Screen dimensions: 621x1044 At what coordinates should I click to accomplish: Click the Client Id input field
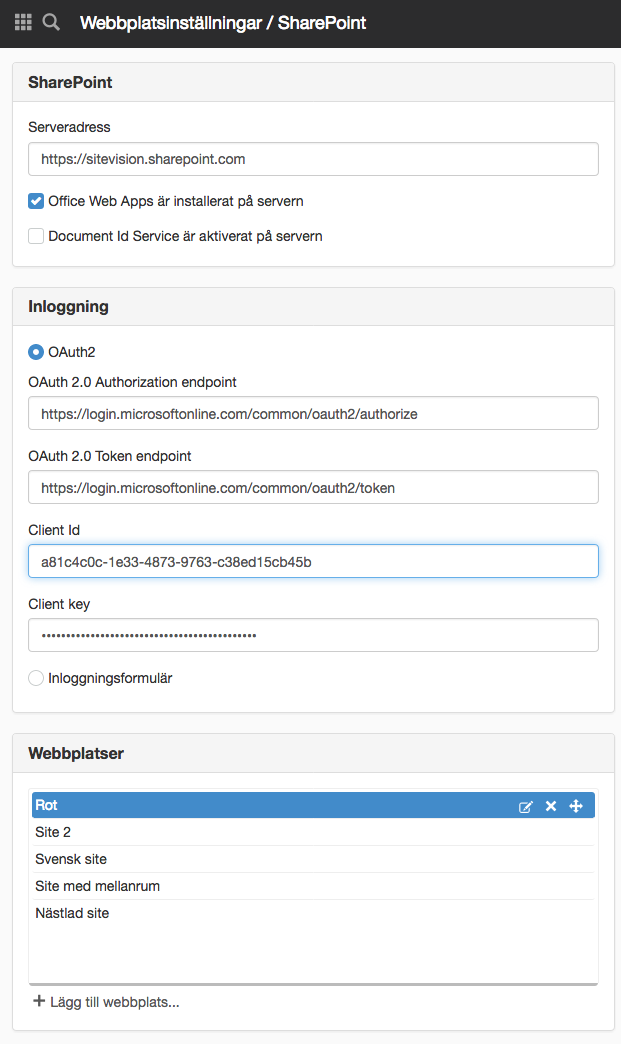[x=313, y=561]
